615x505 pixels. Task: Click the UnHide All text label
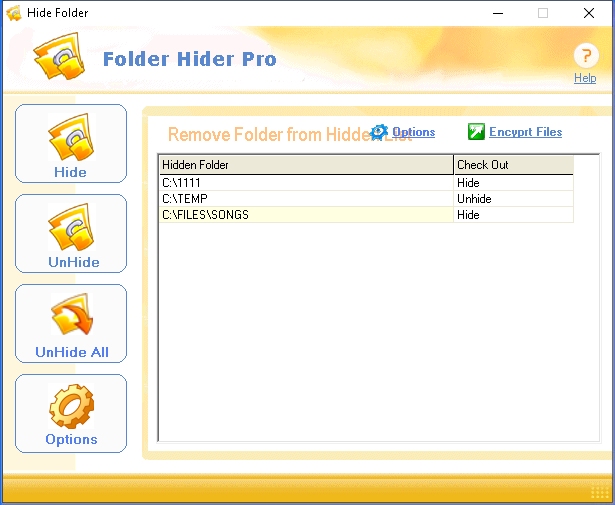coord(72,352)
